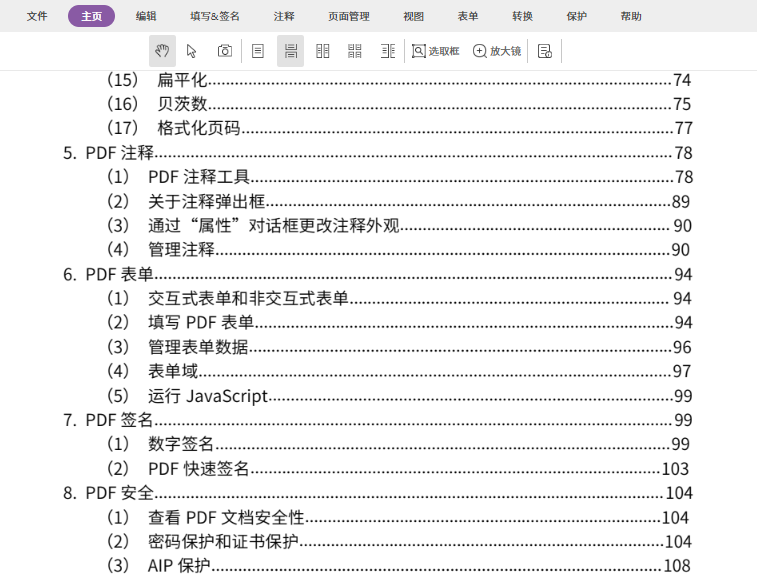Toggle continuous page scrolling view

pos(290,51)
